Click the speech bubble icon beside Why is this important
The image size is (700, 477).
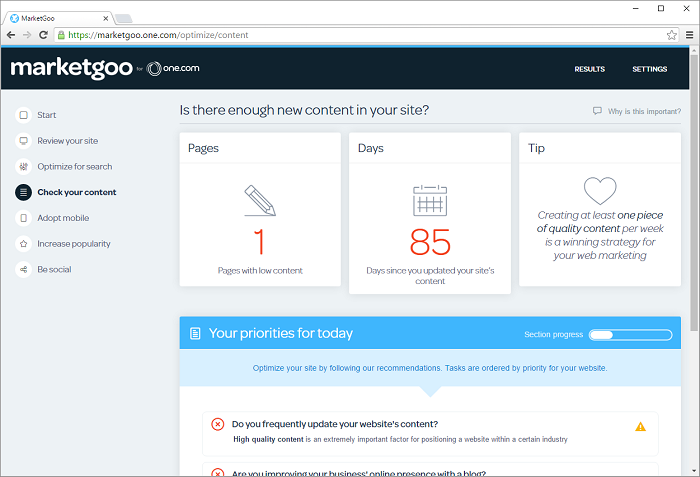[x=597, y=111]
